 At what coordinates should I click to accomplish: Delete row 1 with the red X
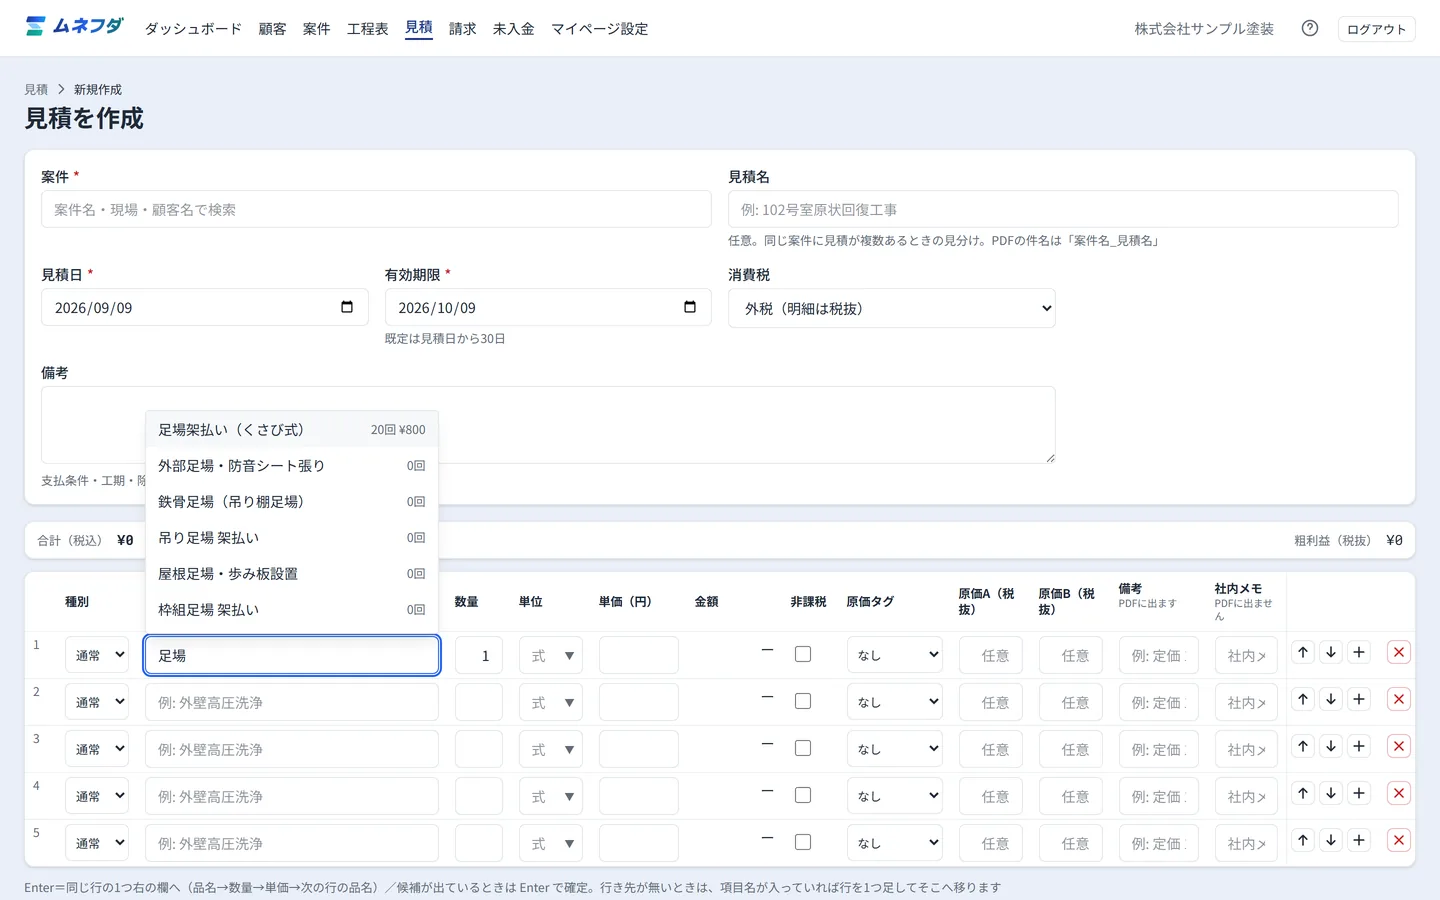click(1399, 652)
